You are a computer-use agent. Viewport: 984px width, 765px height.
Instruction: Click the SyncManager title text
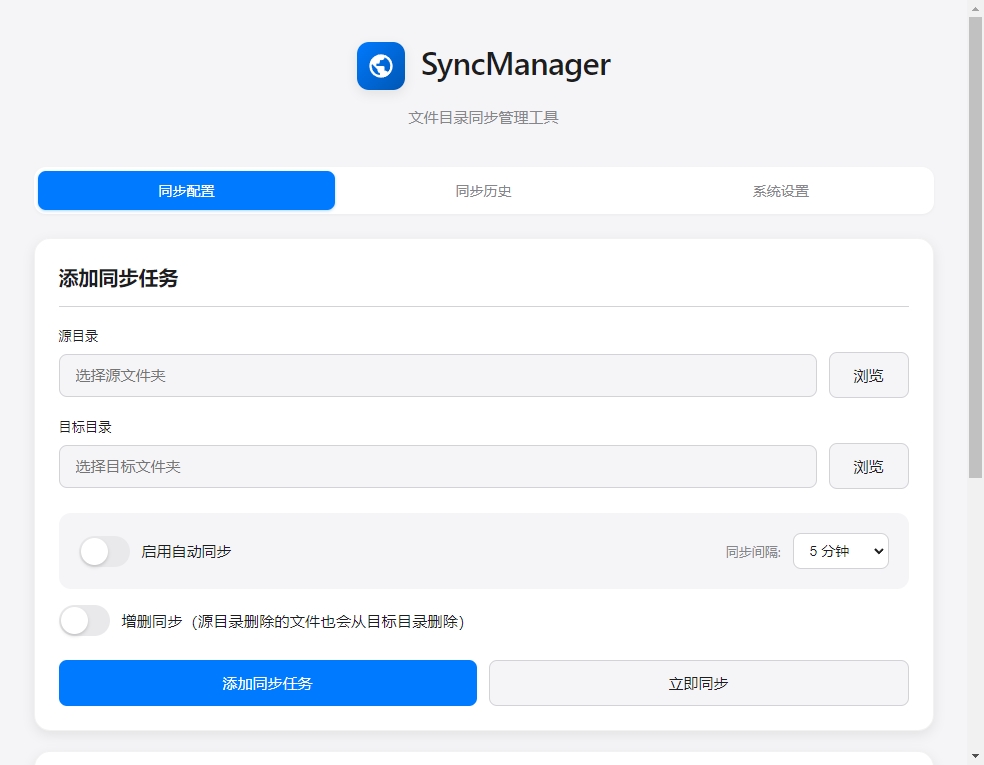(515, 65)
